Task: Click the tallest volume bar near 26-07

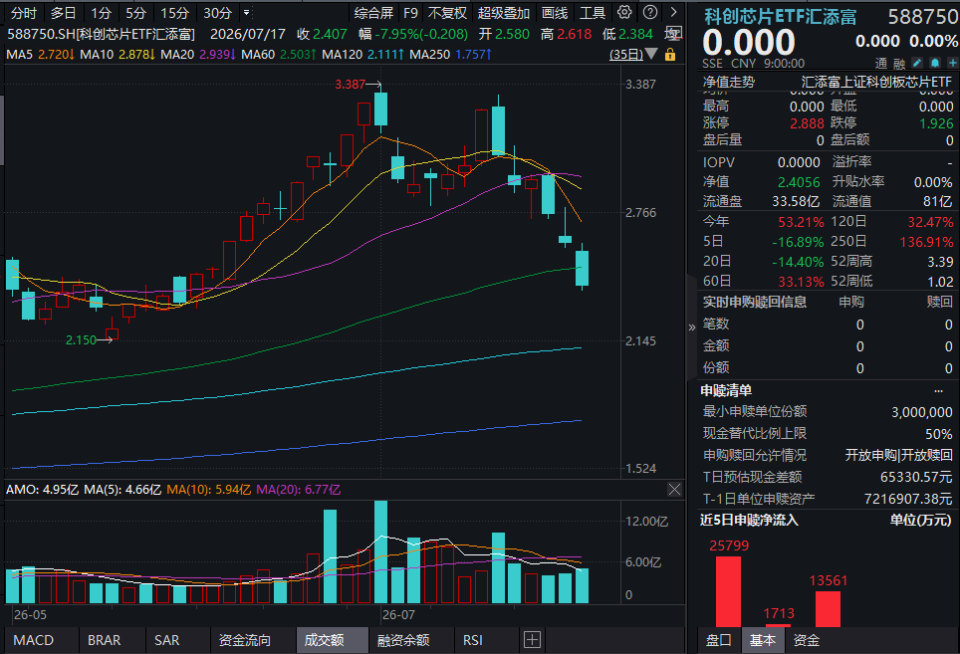Action: point(380,552)
